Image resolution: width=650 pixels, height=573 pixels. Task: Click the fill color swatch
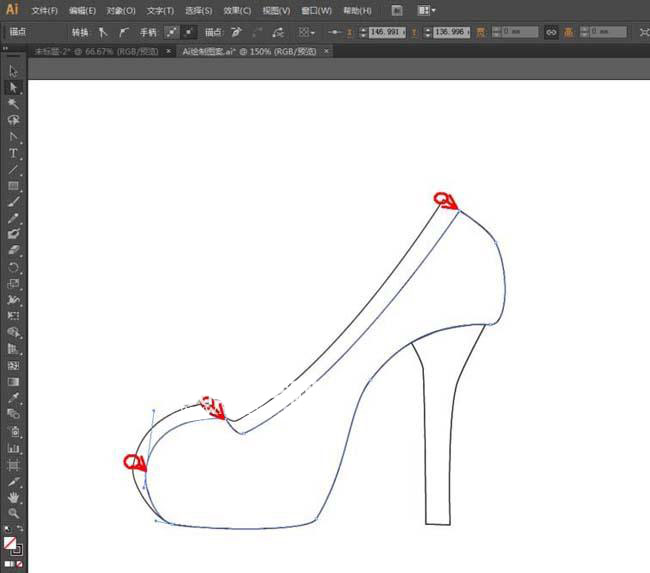click(10, 543)
